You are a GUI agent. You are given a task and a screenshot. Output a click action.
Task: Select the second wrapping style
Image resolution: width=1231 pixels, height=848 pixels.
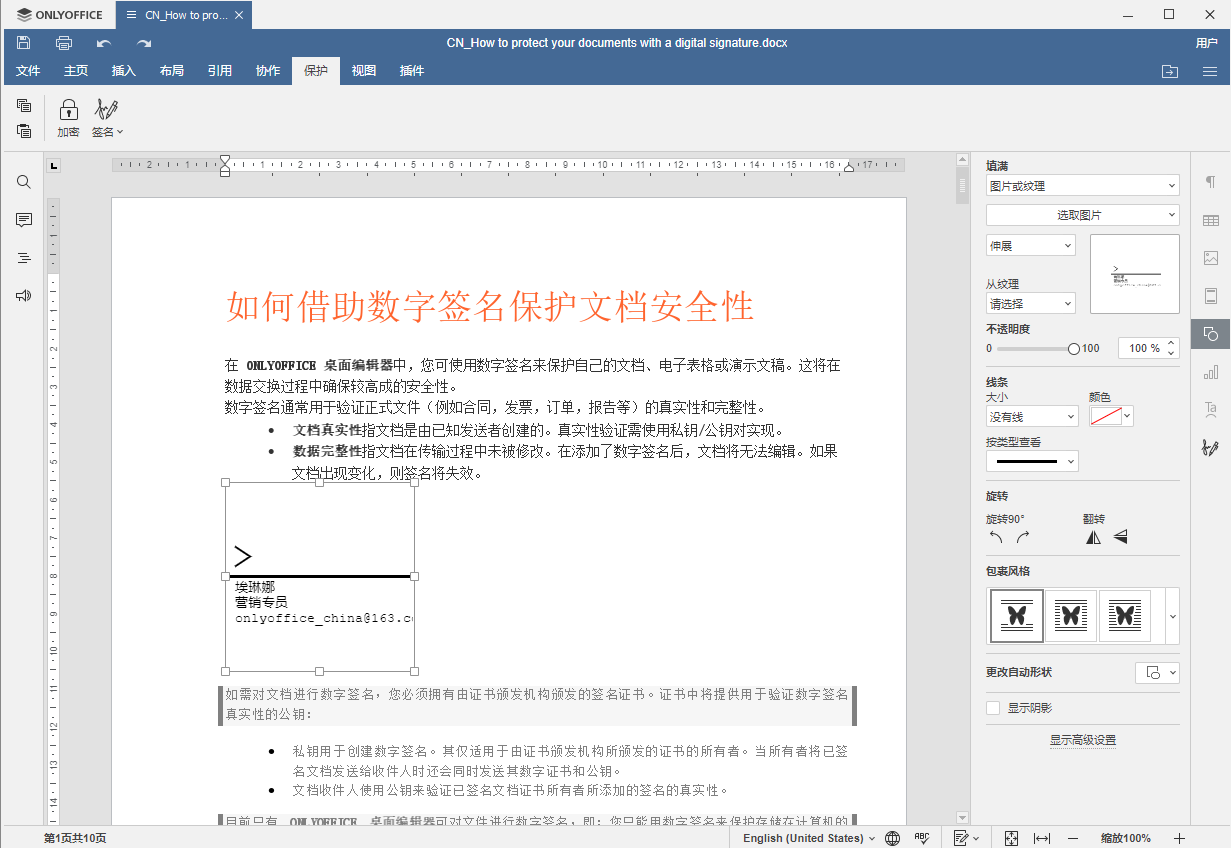[x=1071, y=615]
